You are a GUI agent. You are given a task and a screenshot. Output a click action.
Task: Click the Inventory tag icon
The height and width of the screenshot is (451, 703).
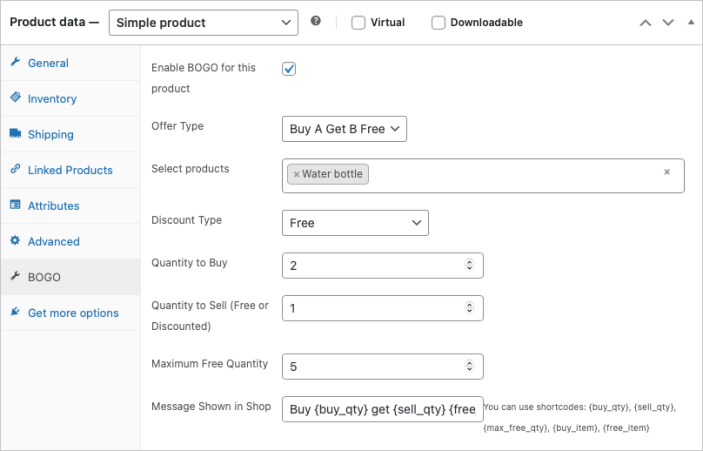point(15,98)
